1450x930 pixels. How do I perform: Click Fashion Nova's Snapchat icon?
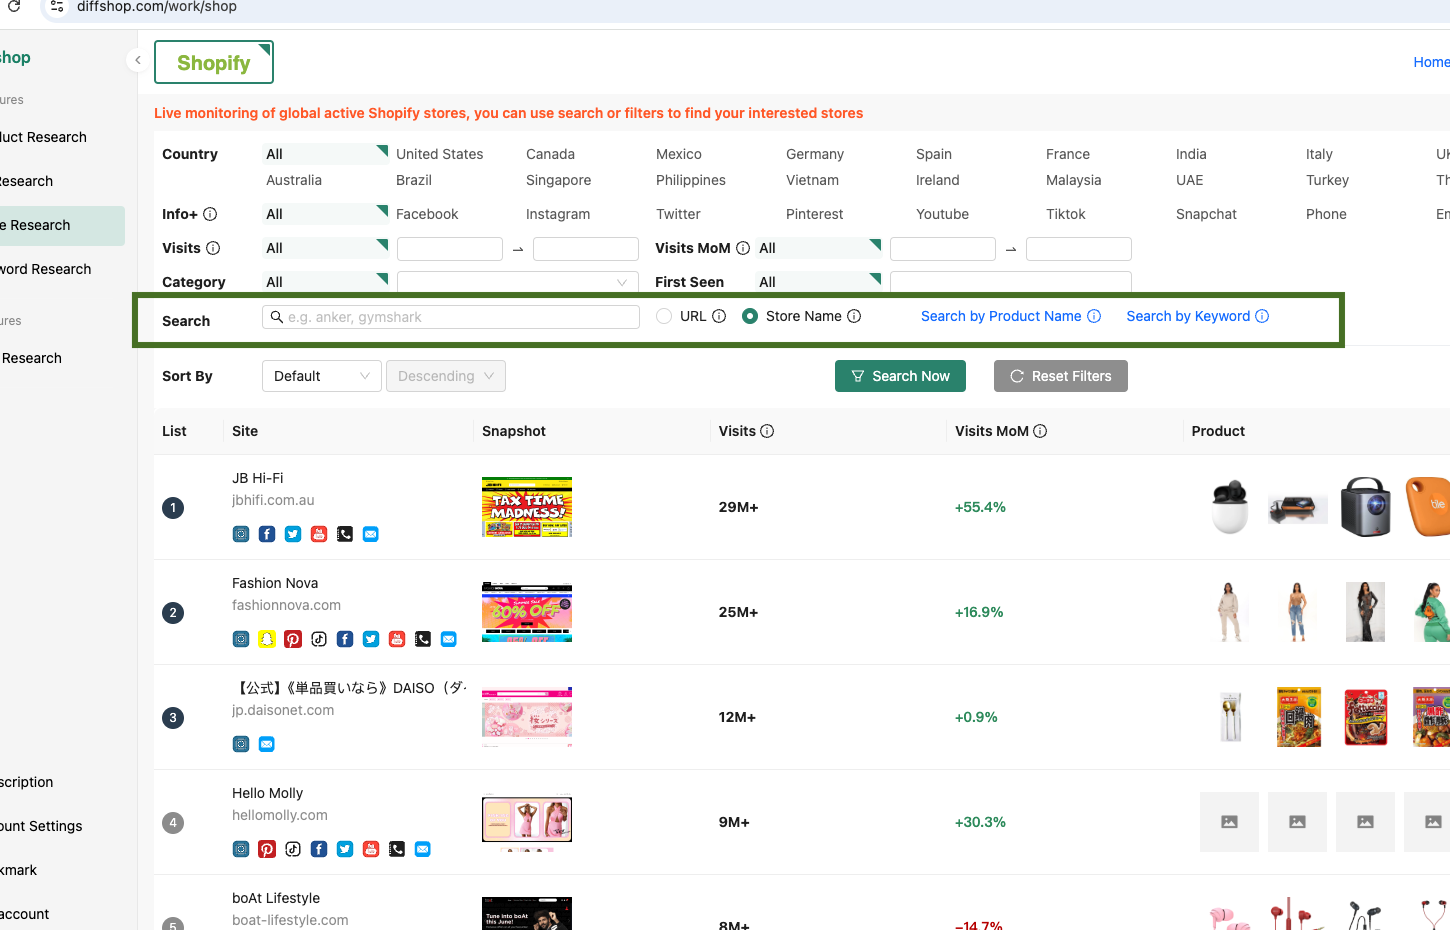(x=266, y=639)
